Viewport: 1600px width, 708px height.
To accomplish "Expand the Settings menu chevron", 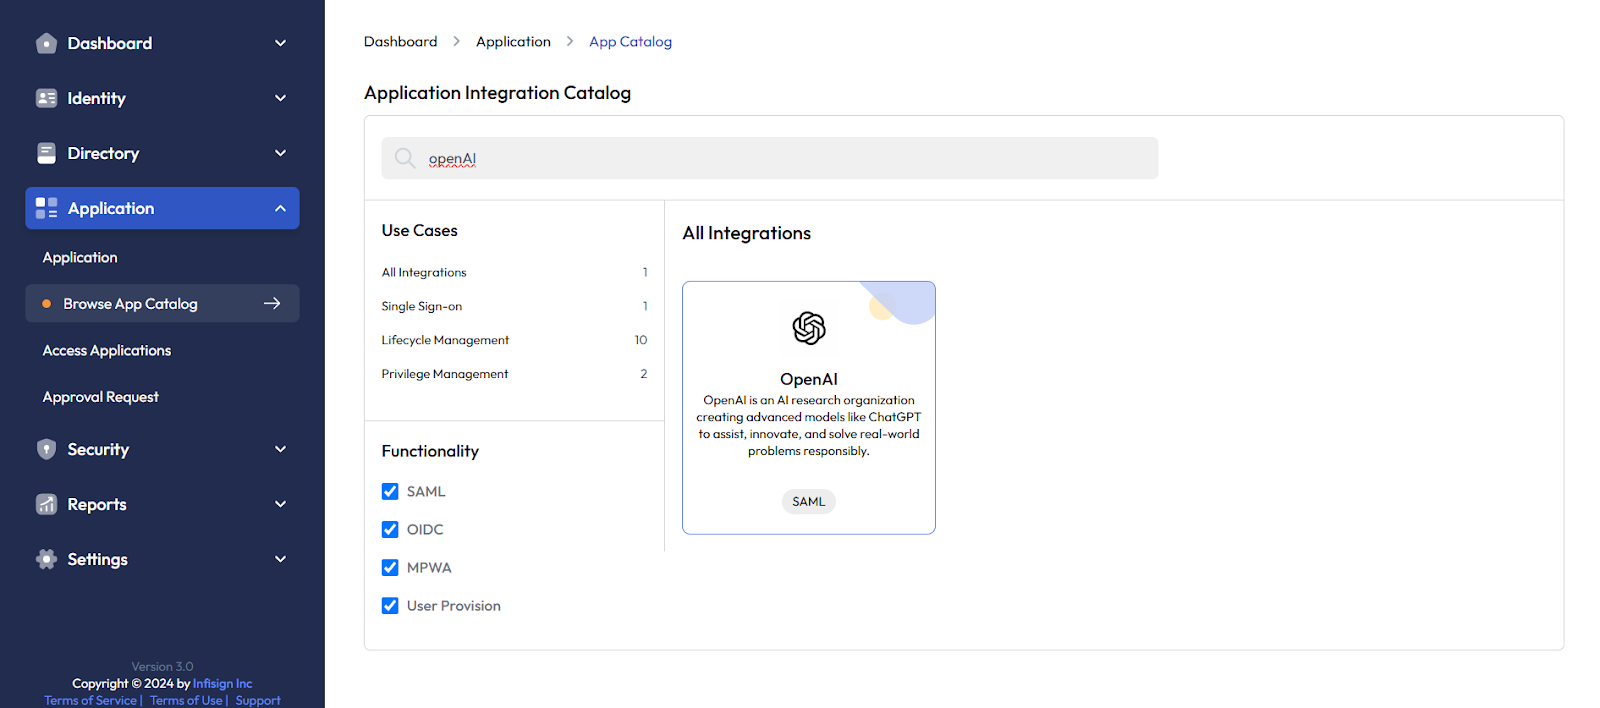I will click(280, 559).
